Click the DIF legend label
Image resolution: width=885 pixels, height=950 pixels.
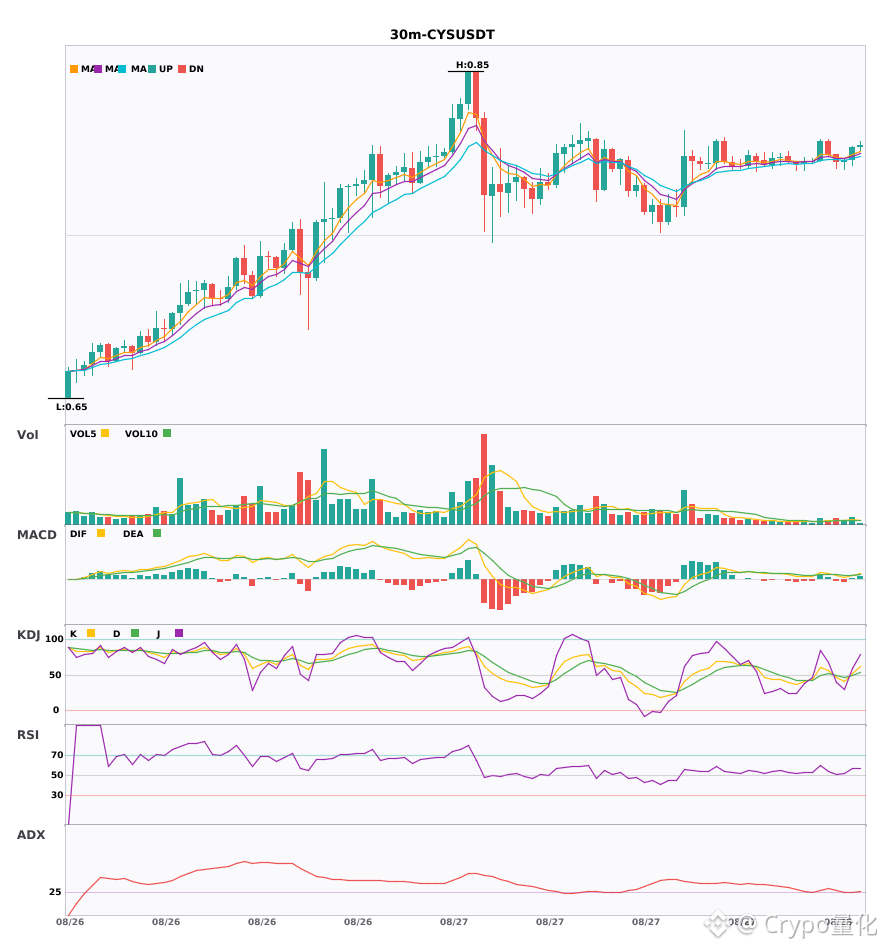coord(78,534)
